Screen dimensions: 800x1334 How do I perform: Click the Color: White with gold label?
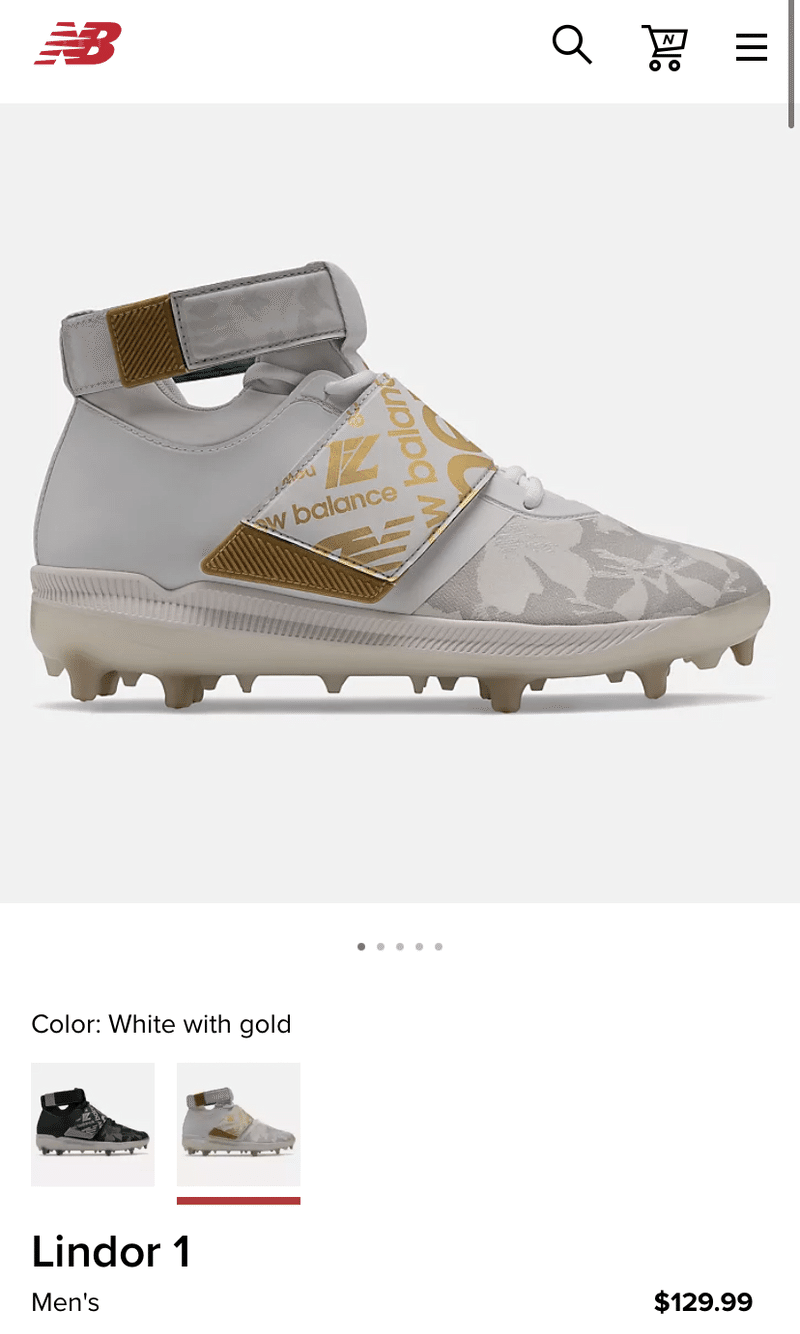(161, 1024)
